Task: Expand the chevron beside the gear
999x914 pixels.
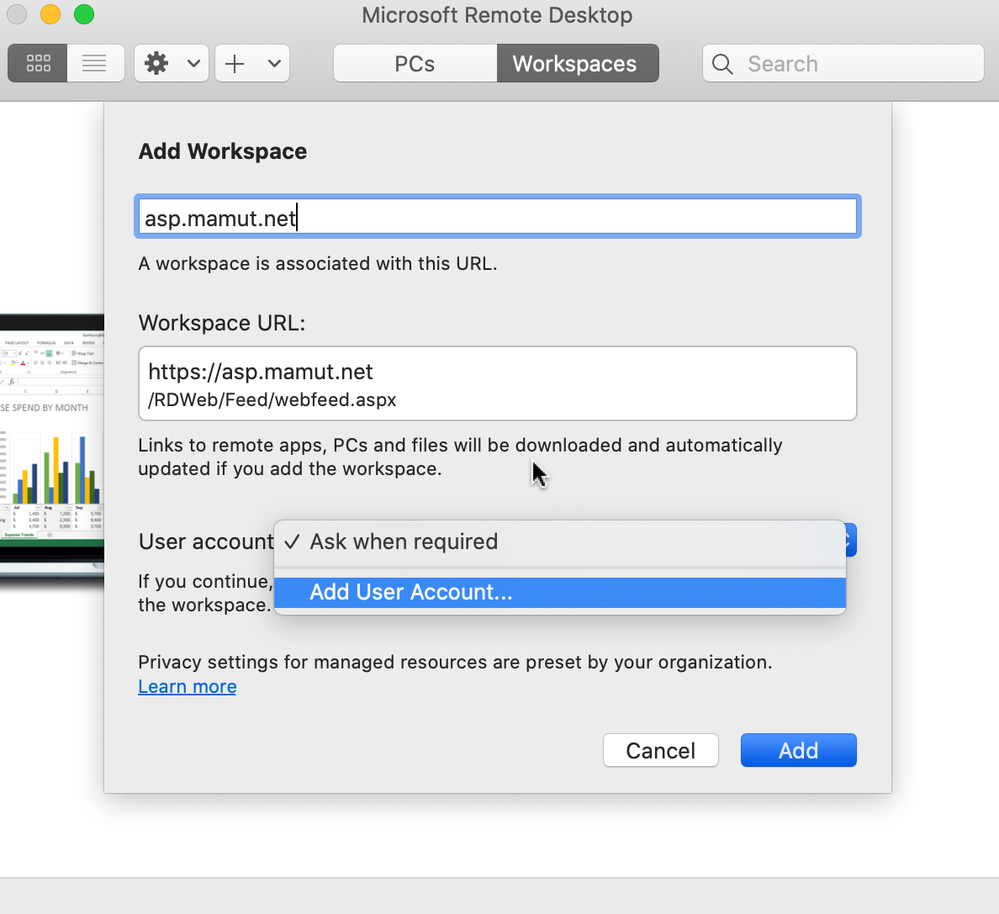Action: (x=194, y=63)
